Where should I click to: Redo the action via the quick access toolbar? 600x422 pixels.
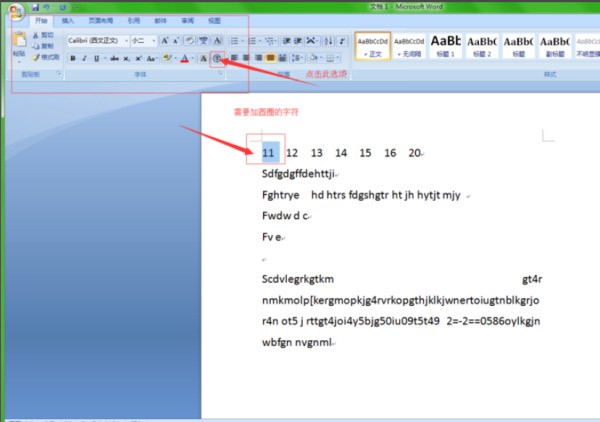pos(63,7)
